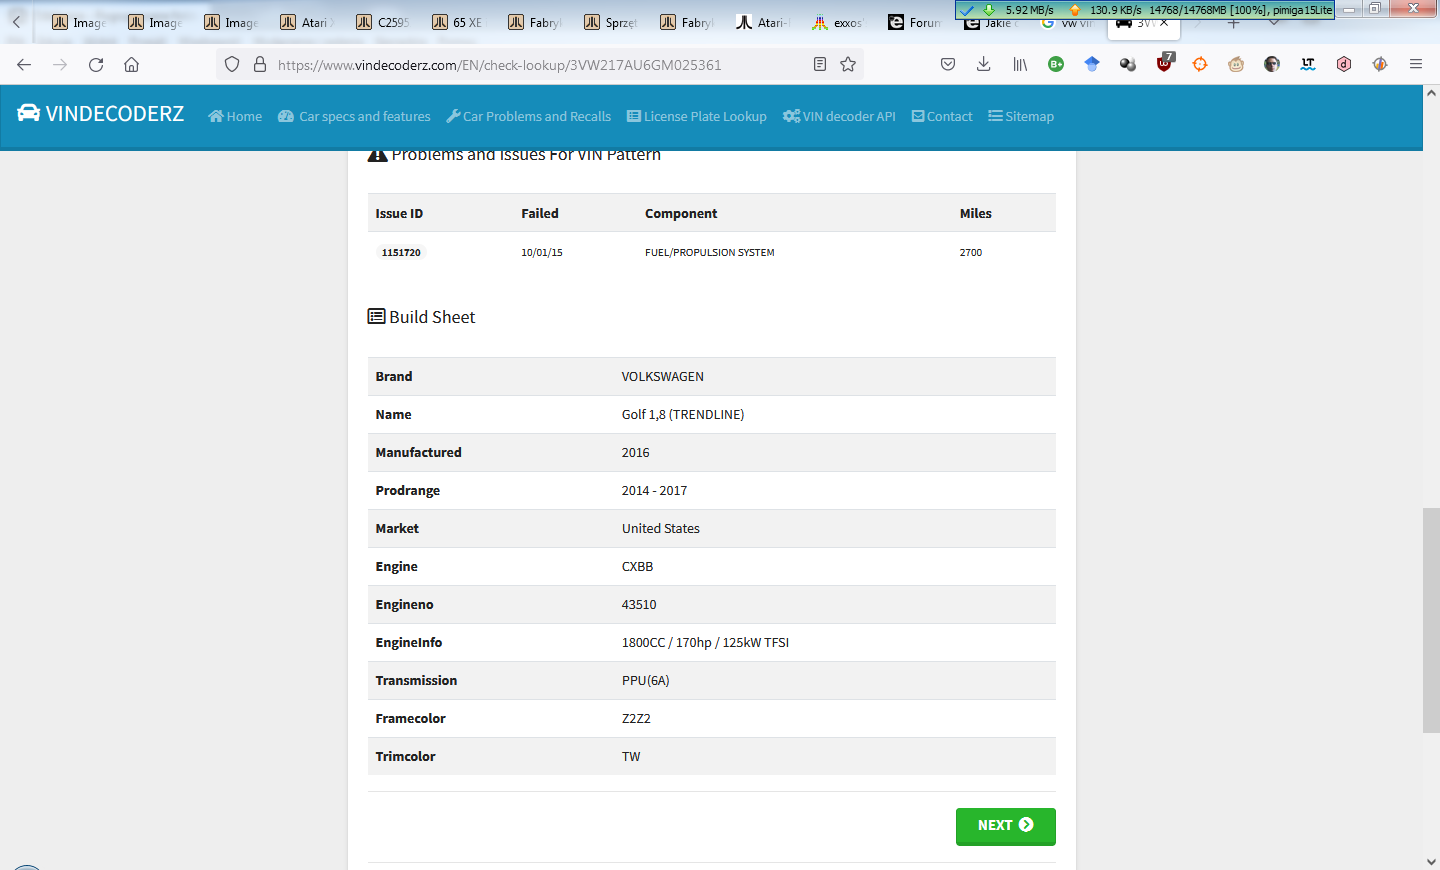Select the failed date 10/01/15

[542, 253]
